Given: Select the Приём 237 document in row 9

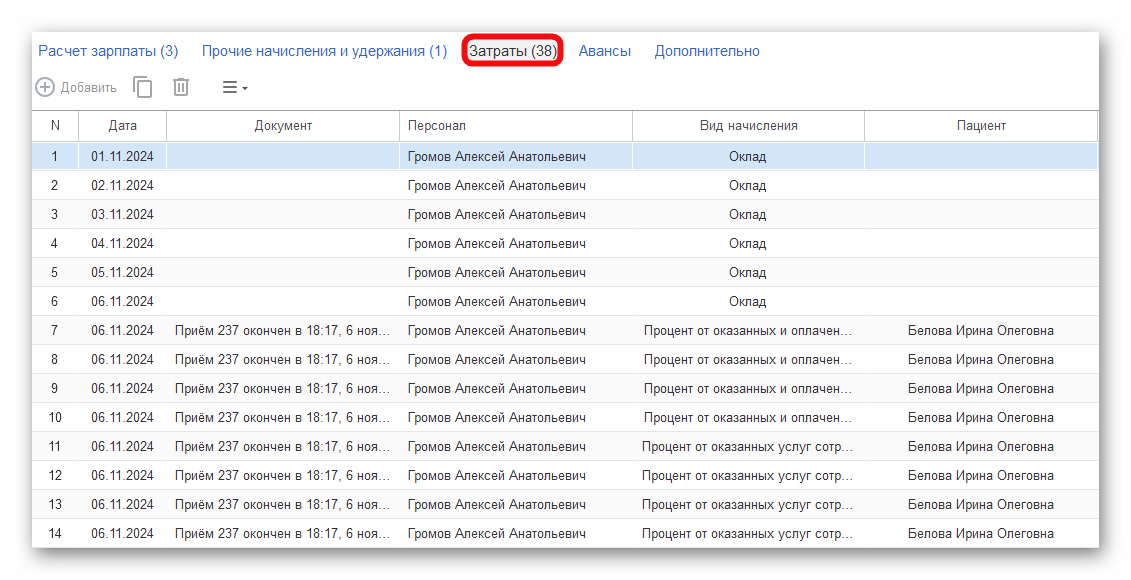Looking at the screenshot, I should (282, 388).
